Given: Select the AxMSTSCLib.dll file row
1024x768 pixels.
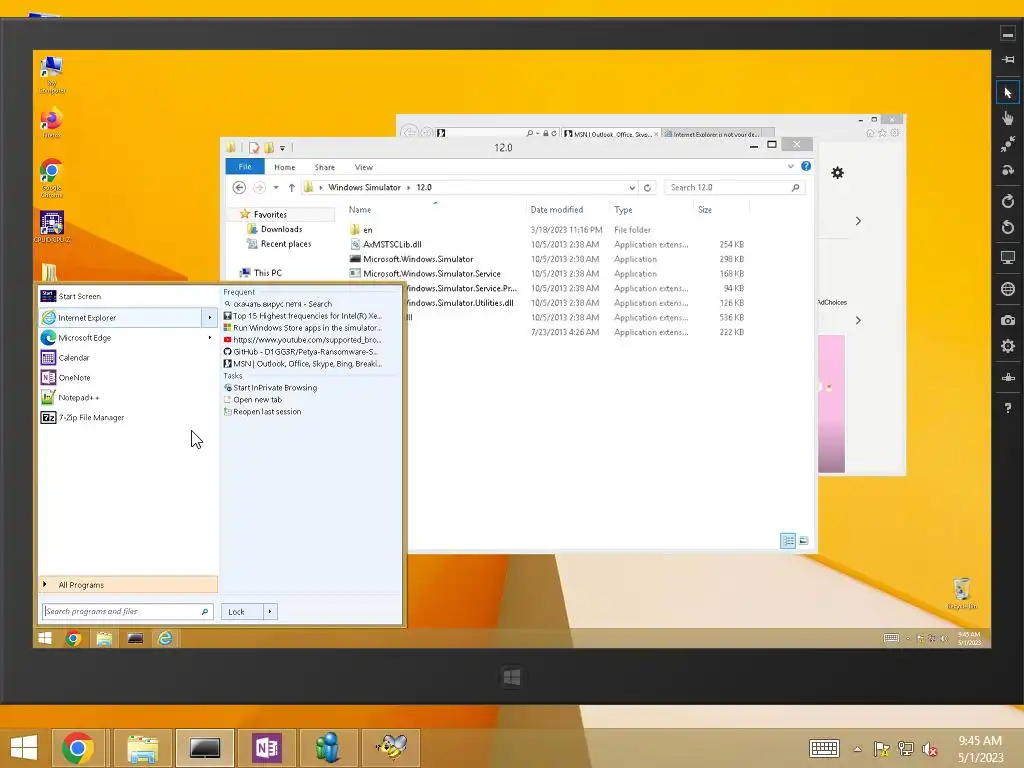Looking at the screenshot, I should (549, 244).
